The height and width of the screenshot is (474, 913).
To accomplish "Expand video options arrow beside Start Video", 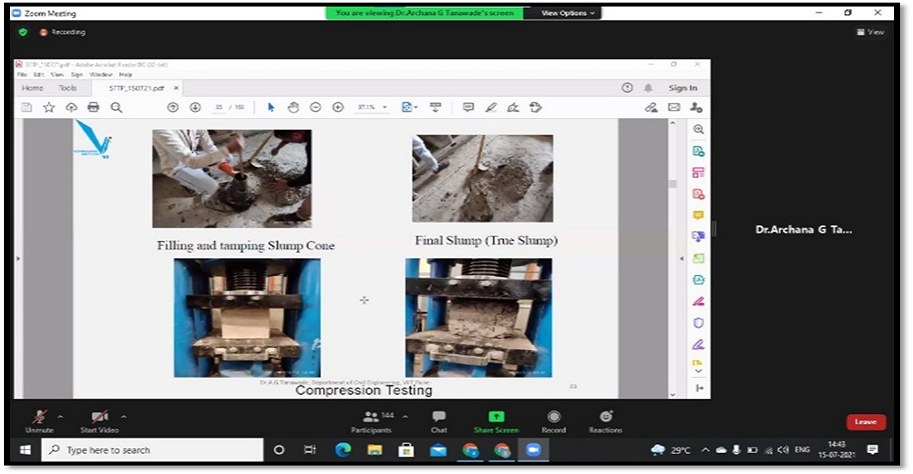I will point(124,416).
